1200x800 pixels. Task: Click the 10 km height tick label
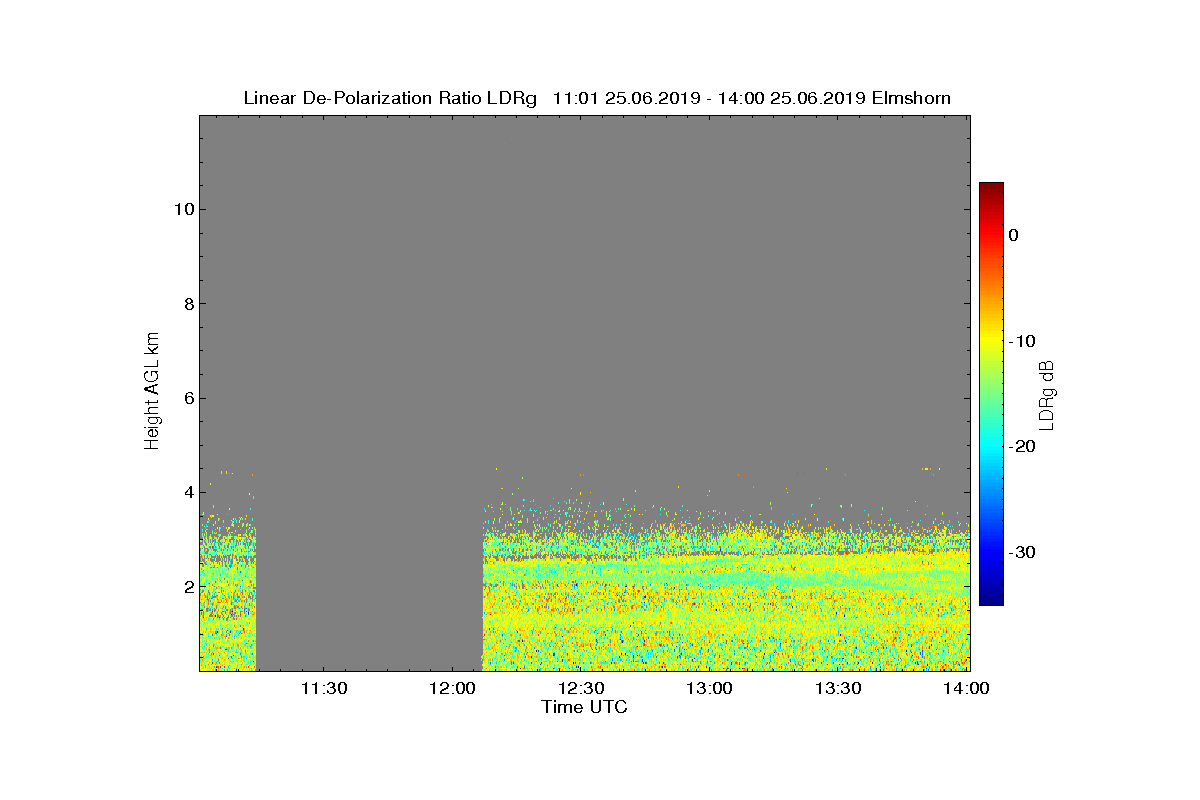[183, 209]
